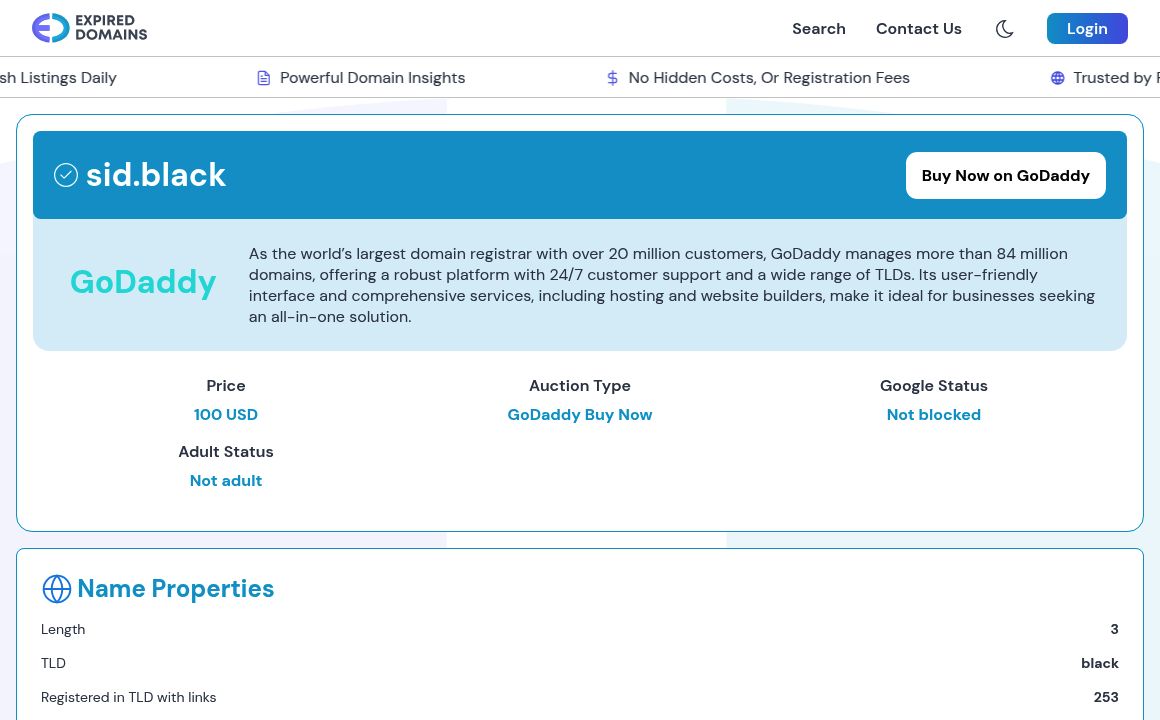Click the dollar icon beside No Hidden Costs
The width and height of the screenshot is (1160, 720).
[612, 77]
